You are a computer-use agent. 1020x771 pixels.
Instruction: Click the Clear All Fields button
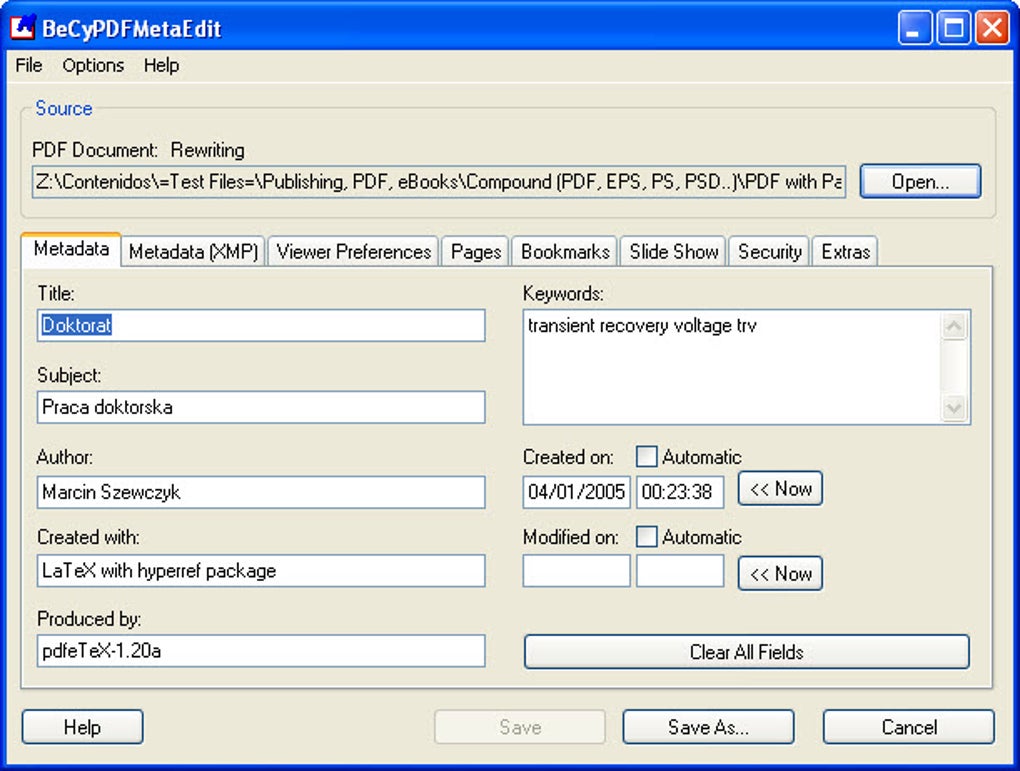point(747,652)
